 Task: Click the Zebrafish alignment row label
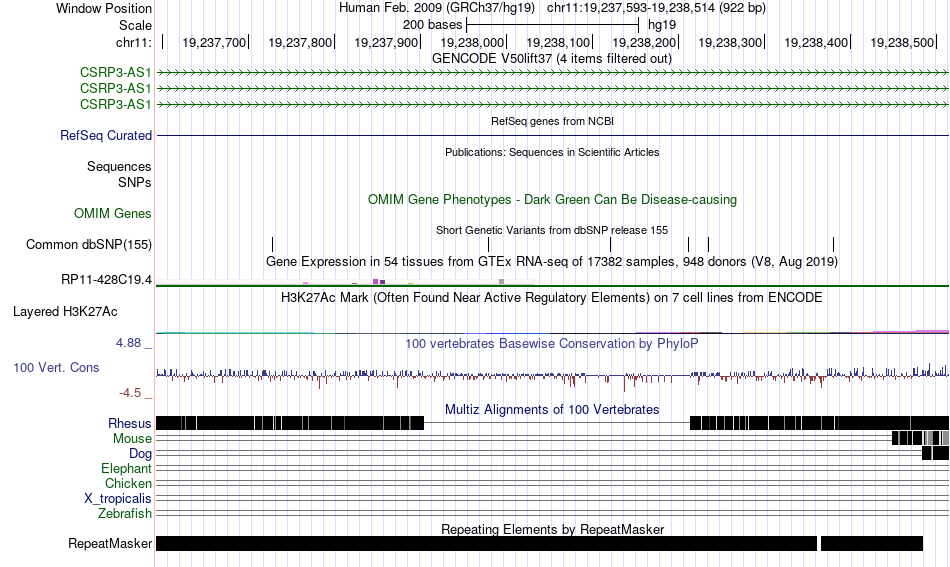click(x=124, y=514)
